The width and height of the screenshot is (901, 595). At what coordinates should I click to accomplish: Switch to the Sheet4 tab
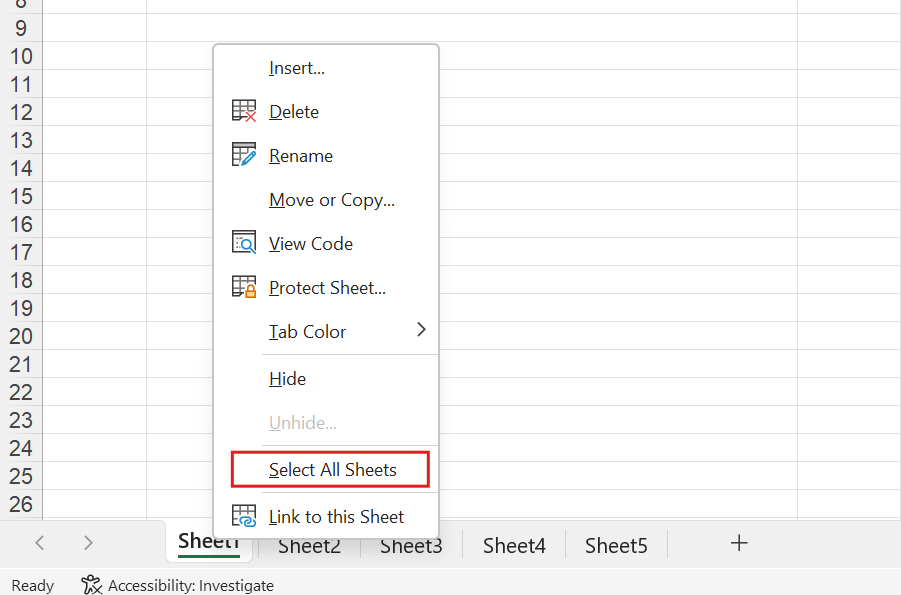[x=514, y=546]
